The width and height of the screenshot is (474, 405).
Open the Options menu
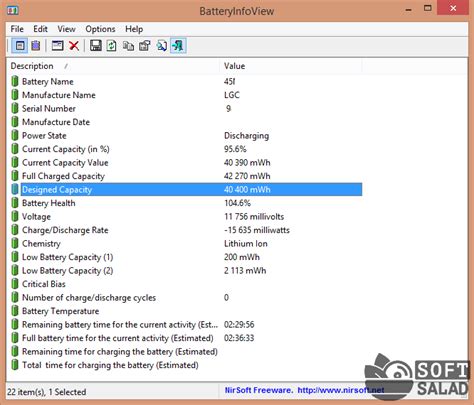coord(100,29)
